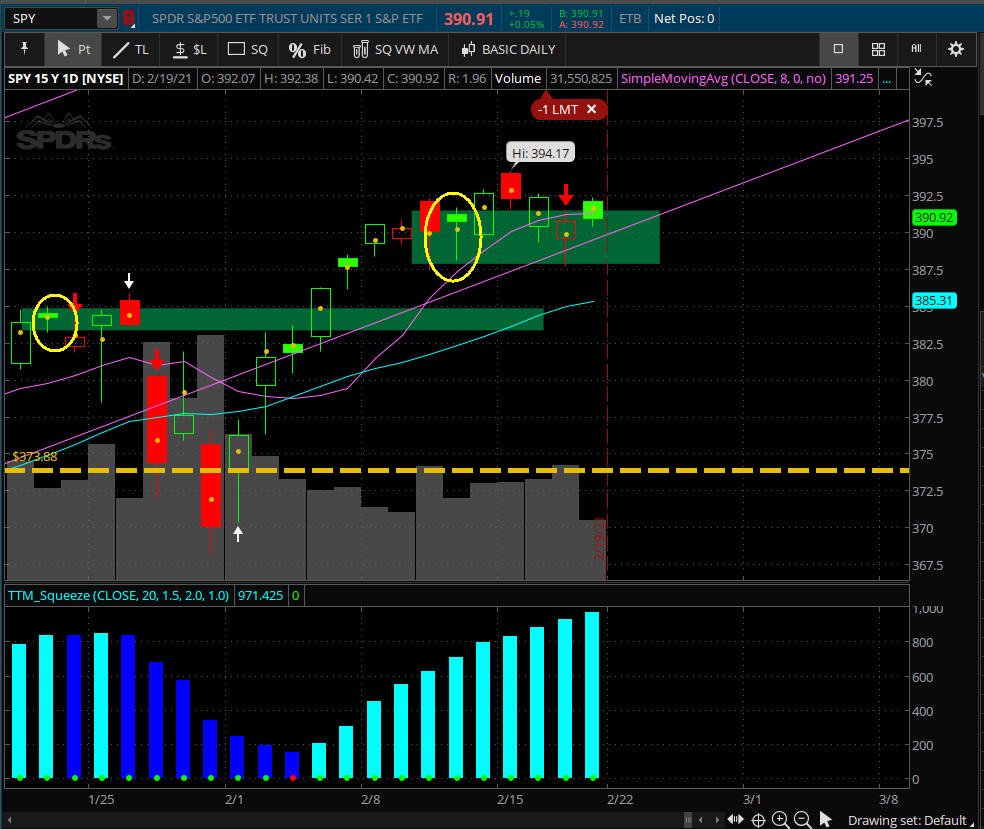Expand more studies with ellipsis button

[x=887, y=79]
